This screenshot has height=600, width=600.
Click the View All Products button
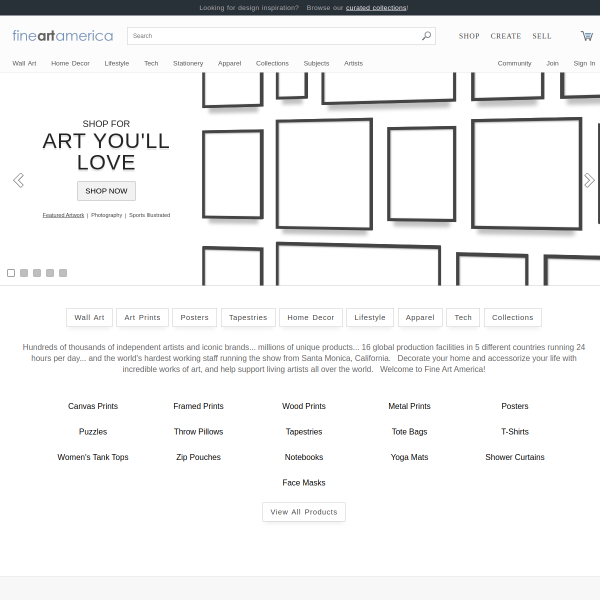[304, 512]
